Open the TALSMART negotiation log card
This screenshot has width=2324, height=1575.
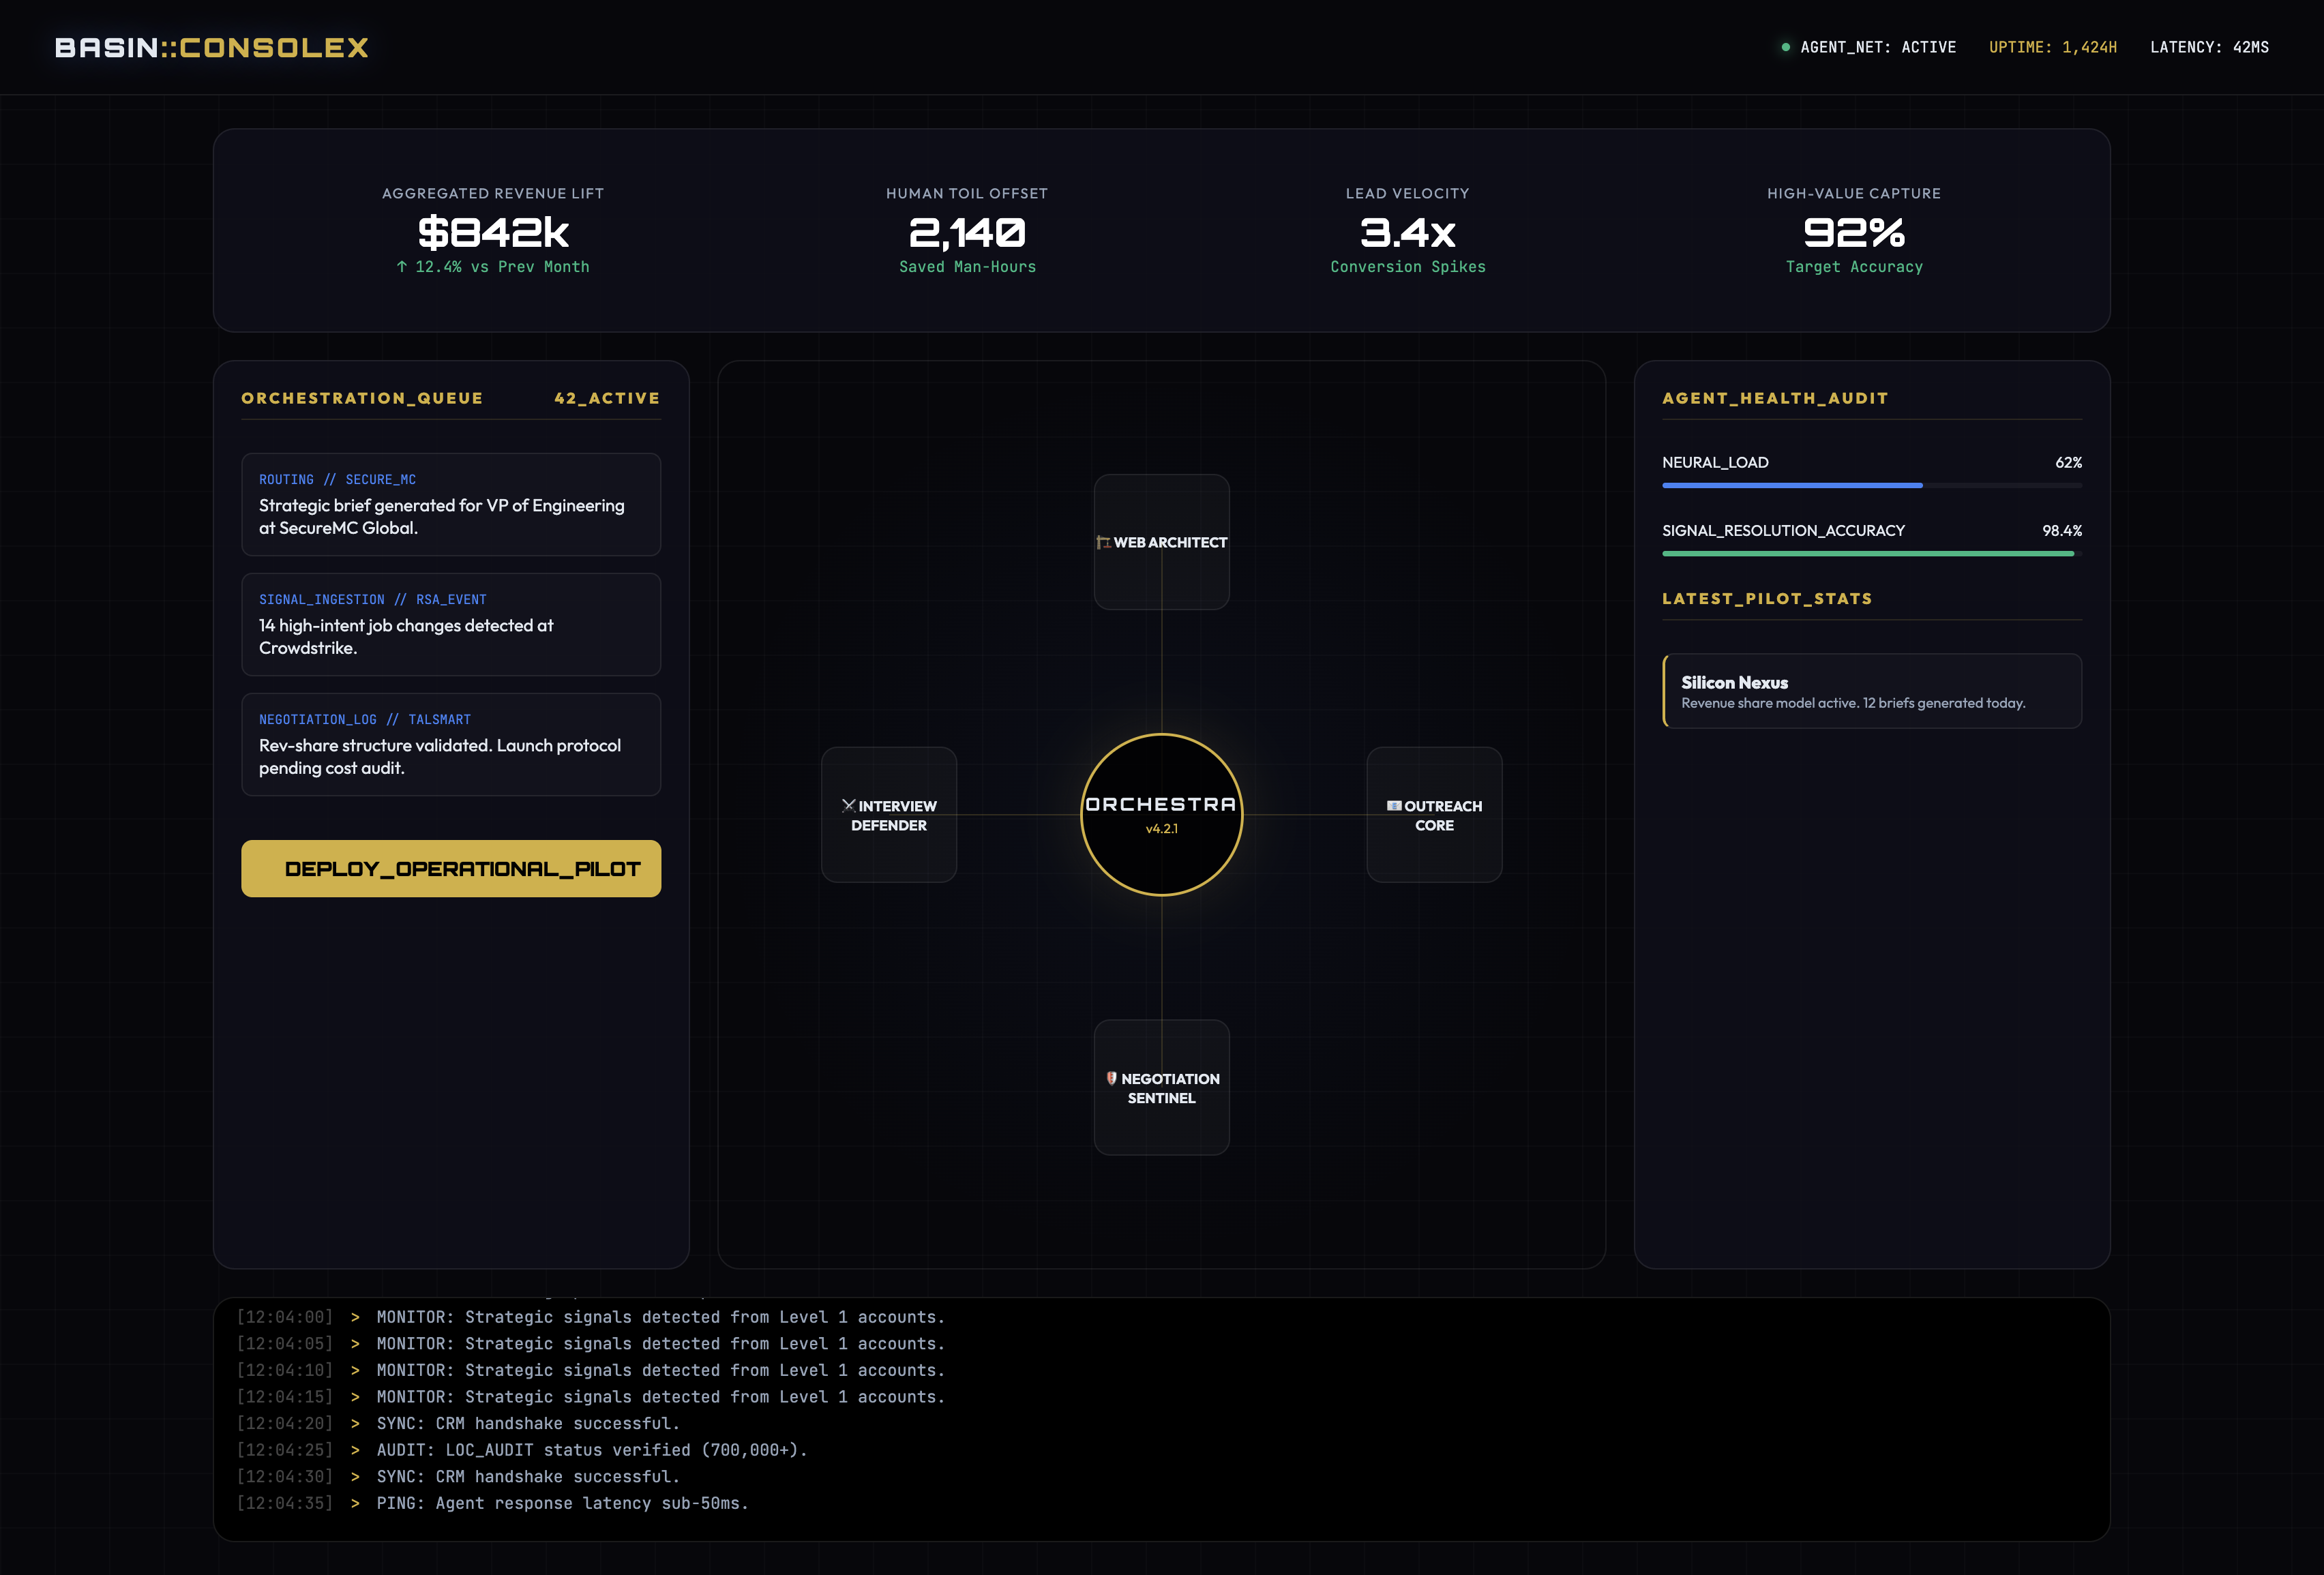450,744
